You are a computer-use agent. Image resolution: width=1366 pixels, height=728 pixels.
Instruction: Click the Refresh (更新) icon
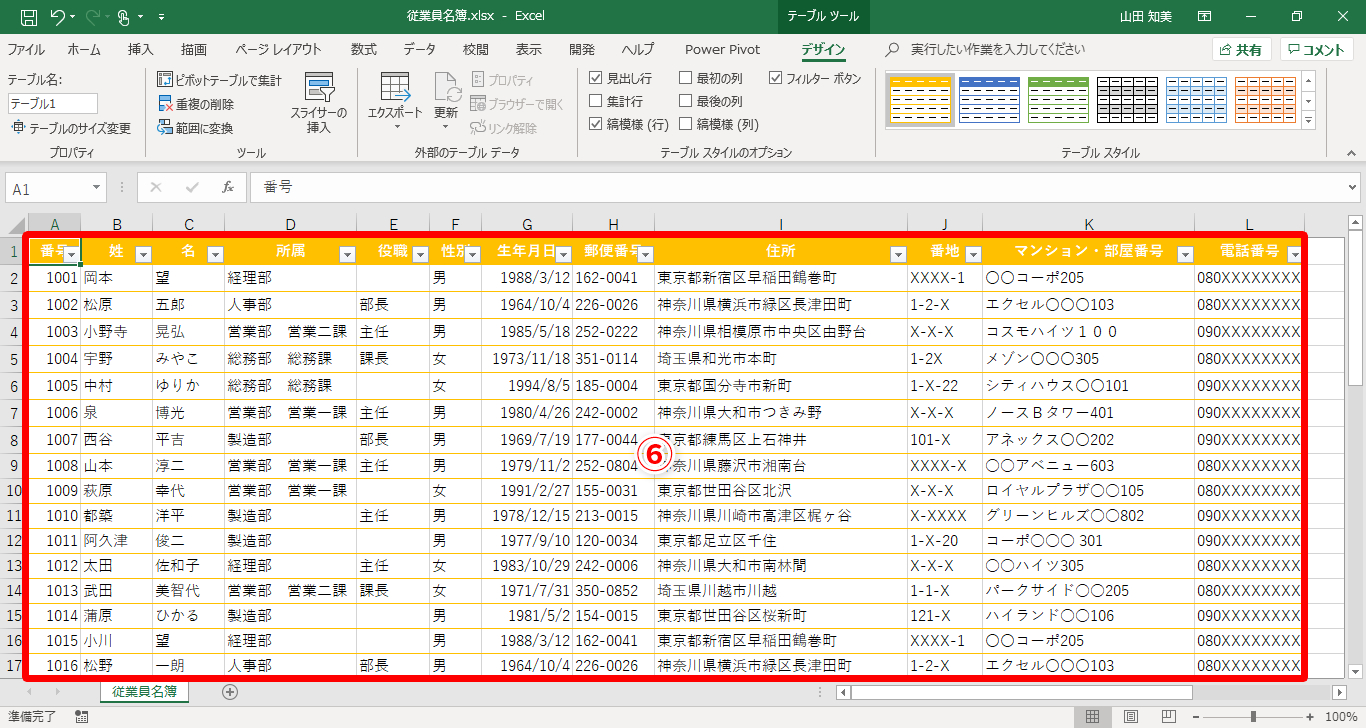(x=446, y=88)
